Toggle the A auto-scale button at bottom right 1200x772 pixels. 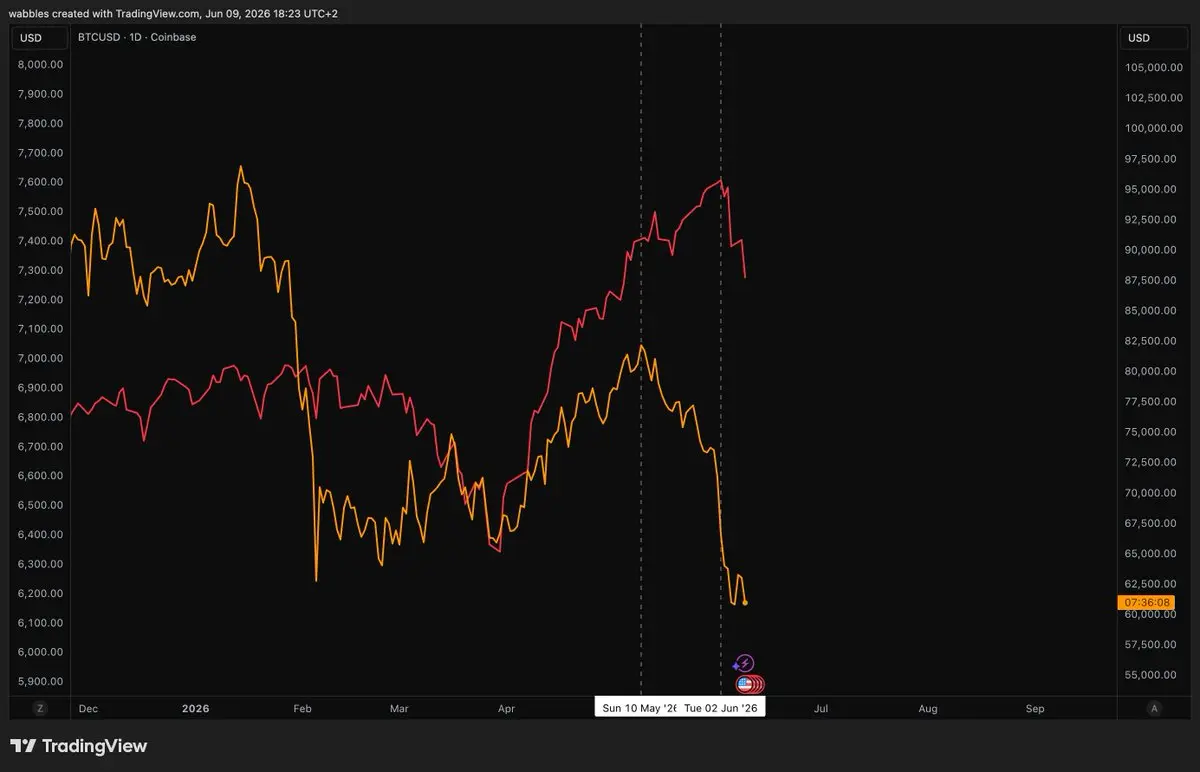tap(1155, 709)
